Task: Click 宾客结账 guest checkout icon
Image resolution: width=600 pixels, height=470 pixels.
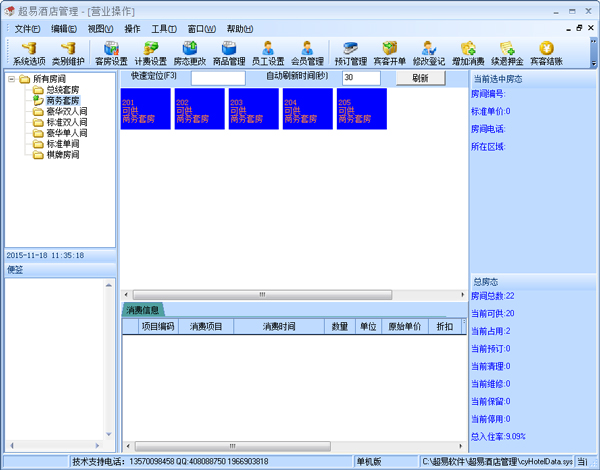Action: pyautogui.click(x=546, y=54)
